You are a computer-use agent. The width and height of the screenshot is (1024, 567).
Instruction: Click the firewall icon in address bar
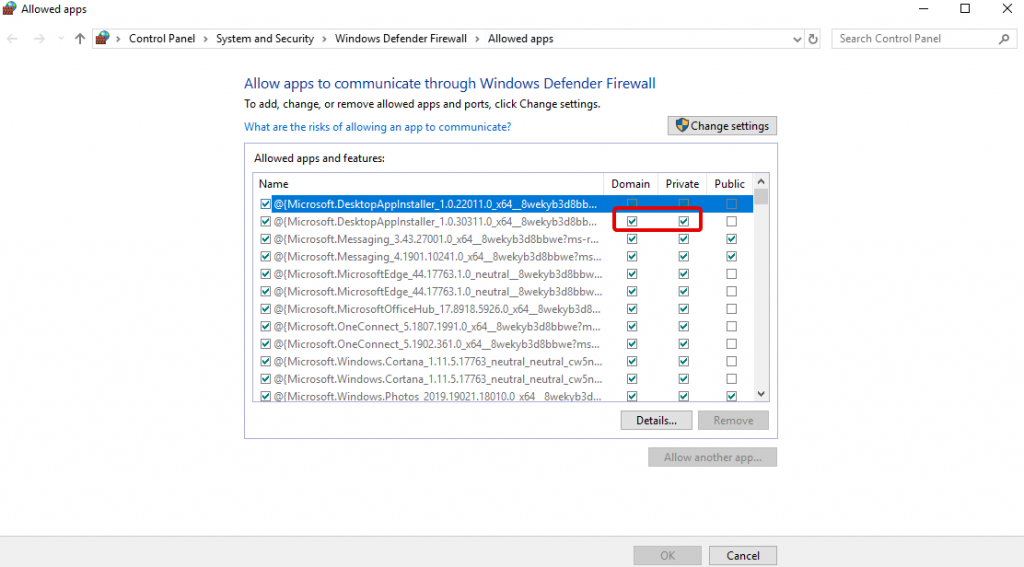click(103, 38)
